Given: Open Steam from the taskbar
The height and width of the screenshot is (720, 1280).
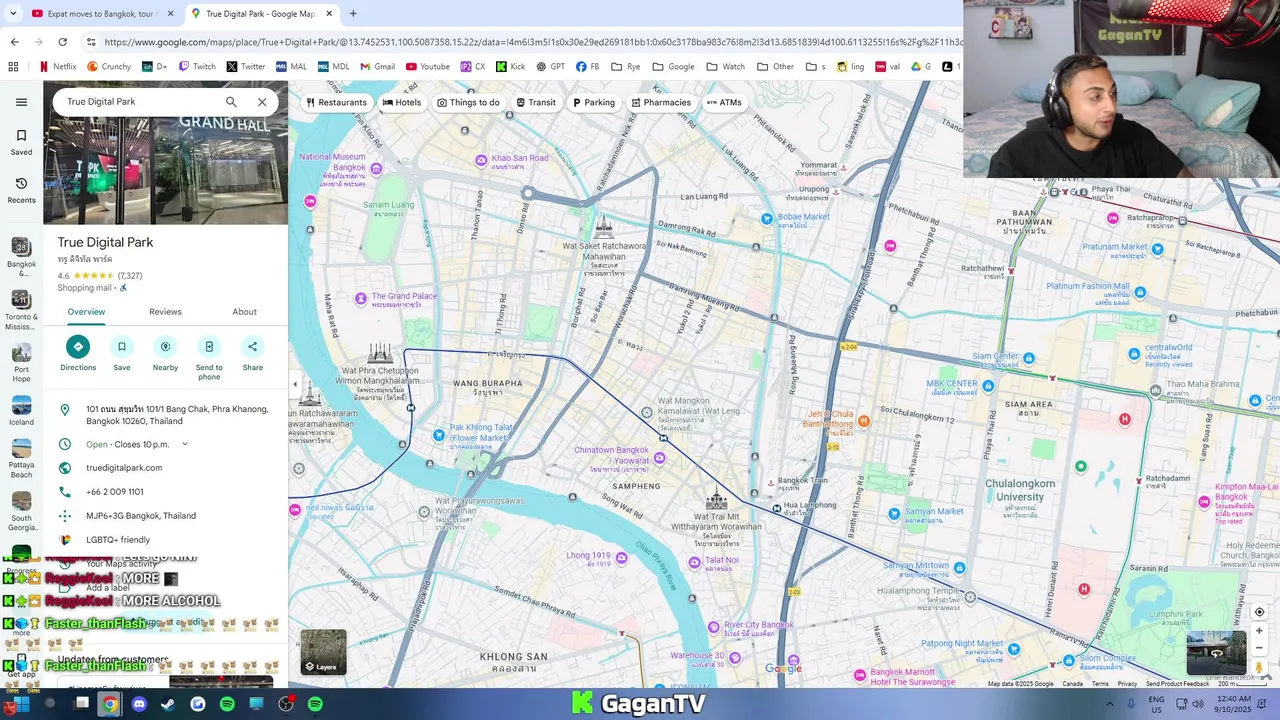Looking at the screenshot, I should (168, 704).
